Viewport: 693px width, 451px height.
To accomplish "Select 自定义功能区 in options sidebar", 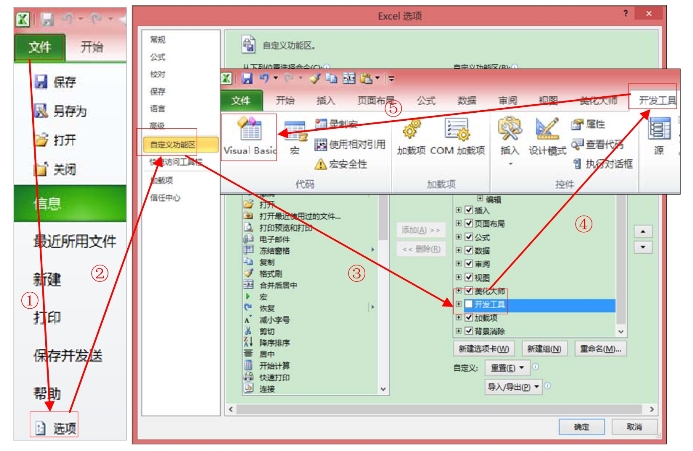I will click(180, 145).
